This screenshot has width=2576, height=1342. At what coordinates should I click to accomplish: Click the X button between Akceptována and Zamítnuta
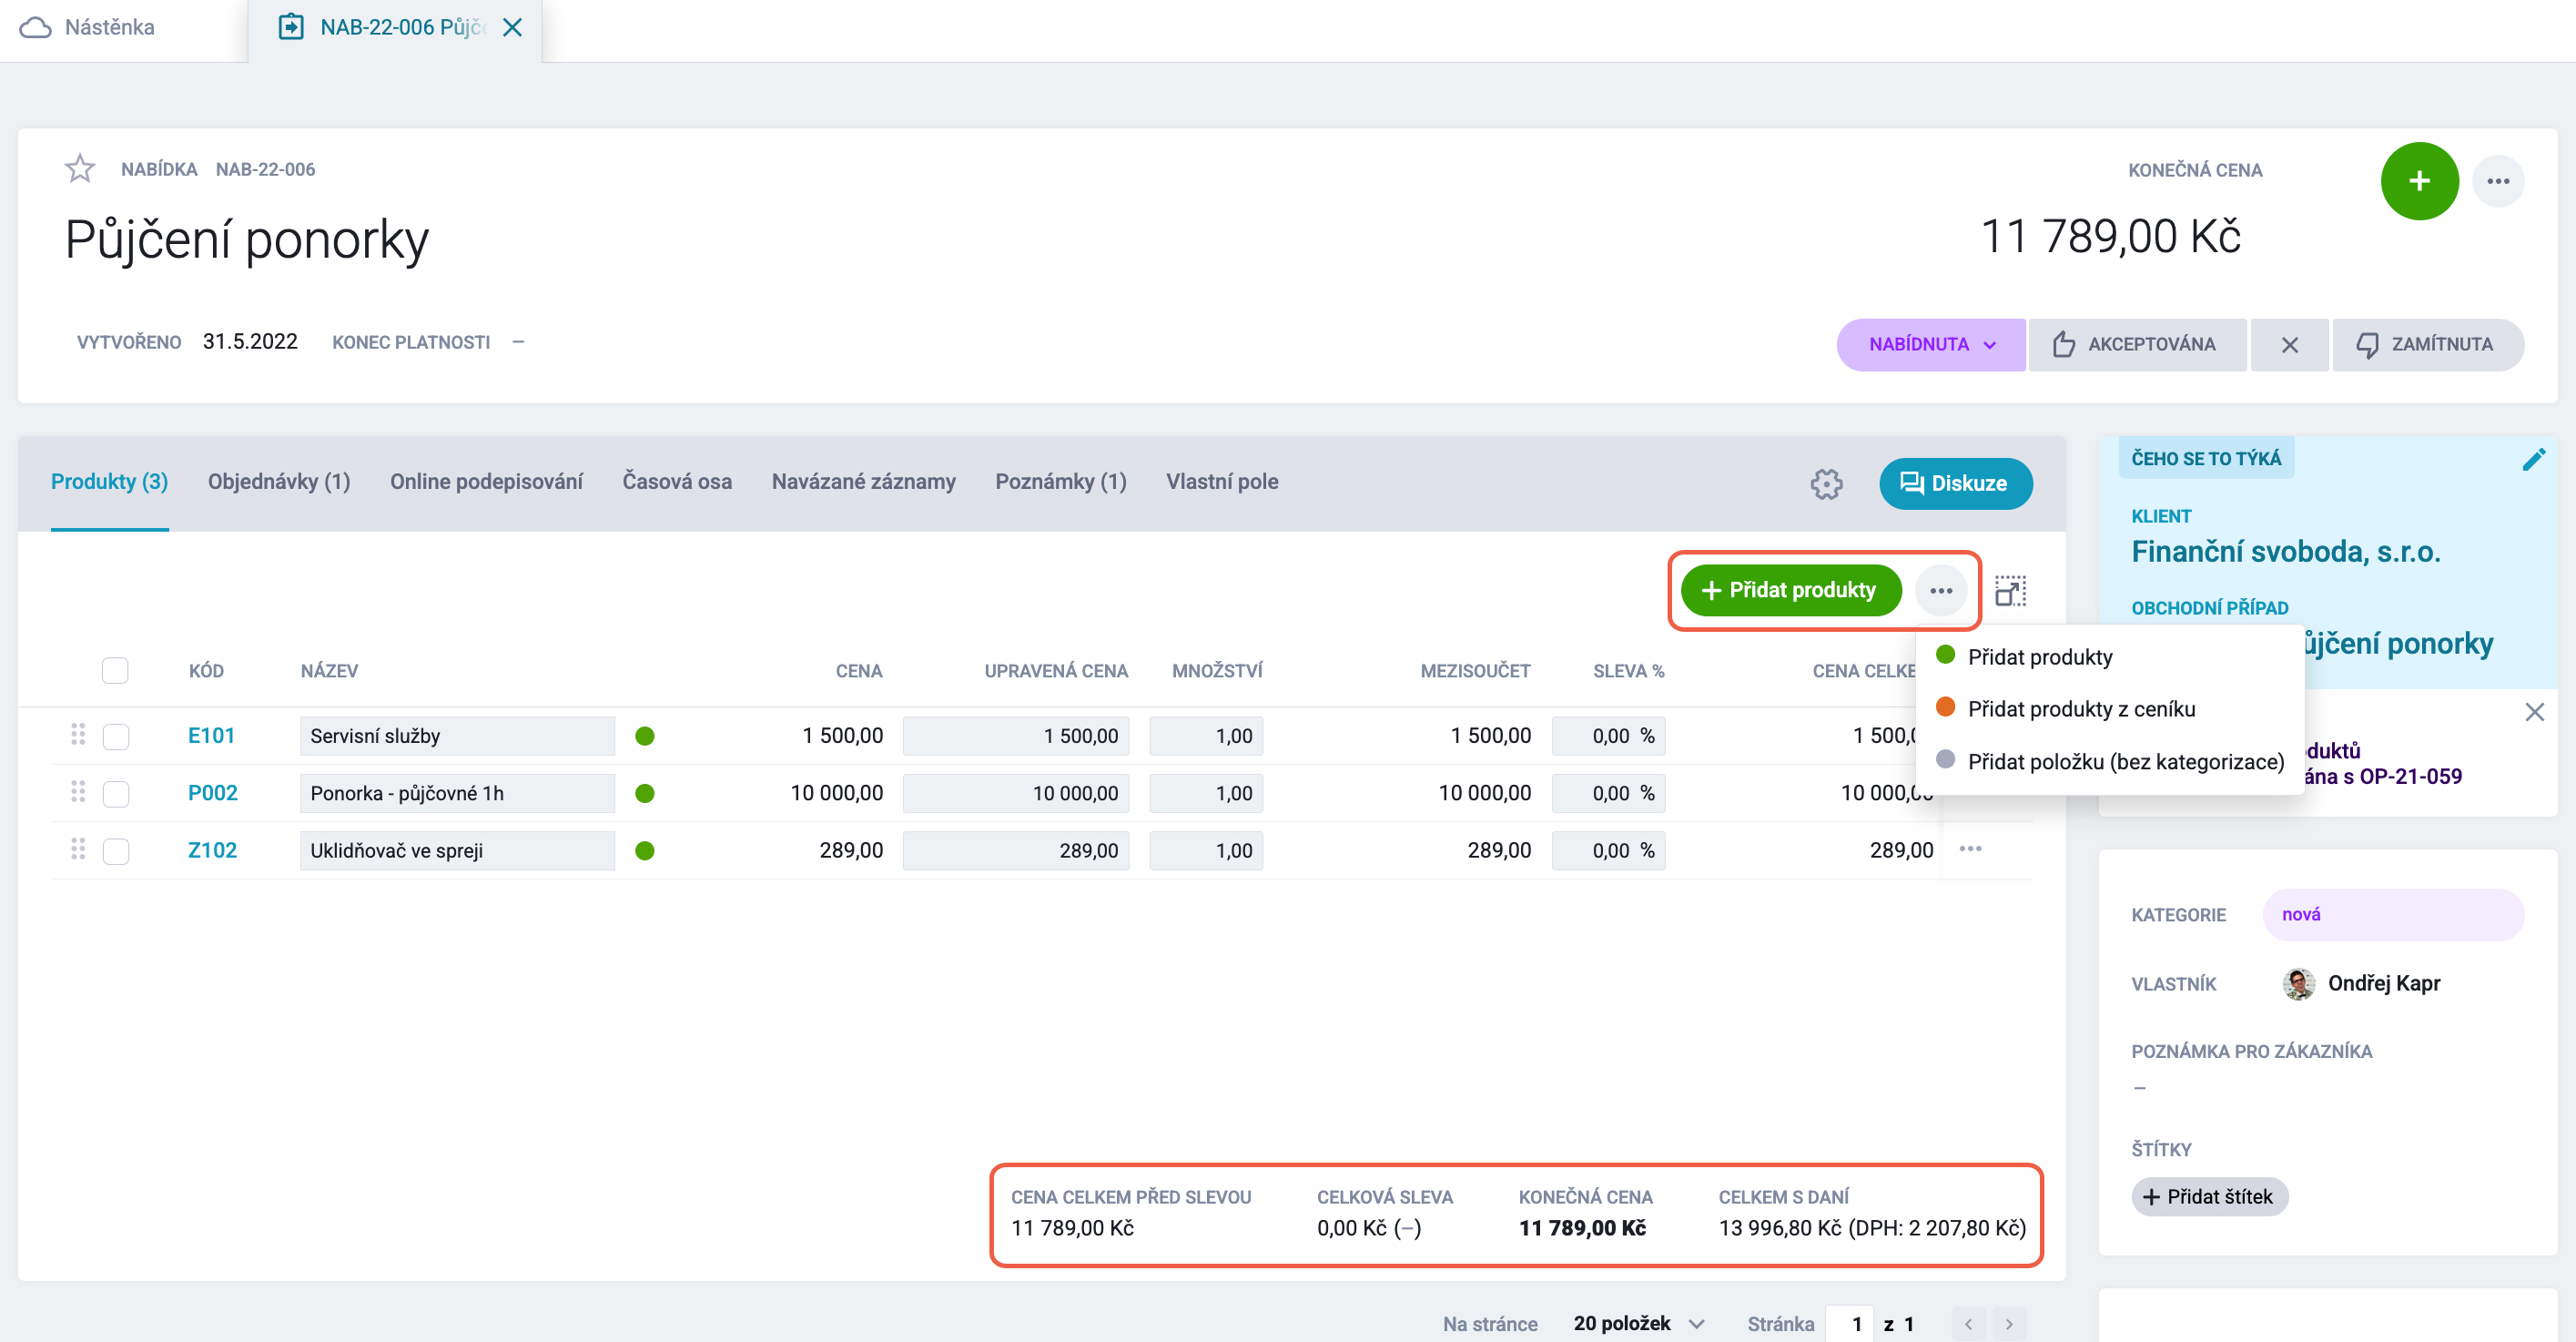tap(2289, 345)
